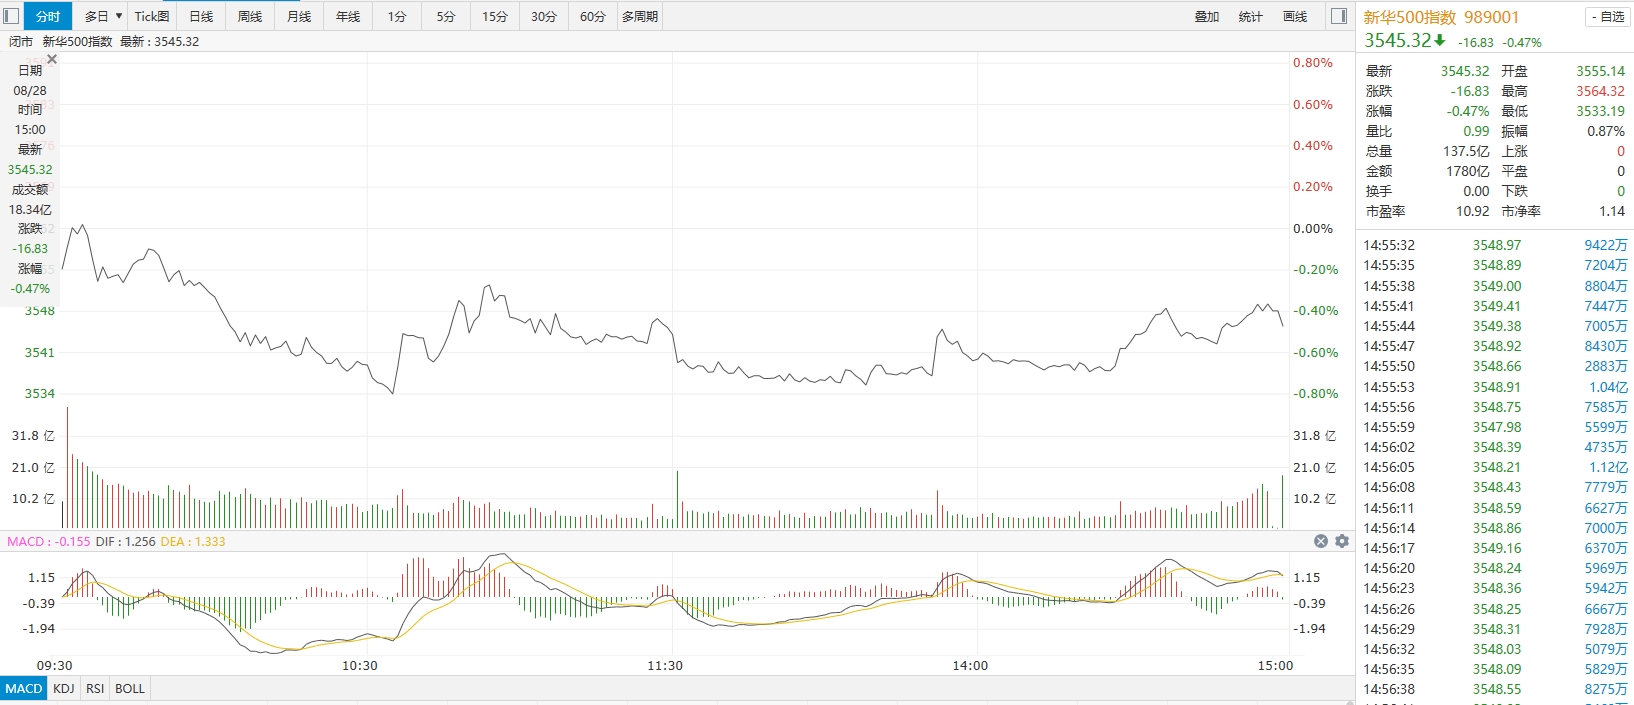The height and width of the screenshot is (705, 1634).
Task: Remove from watchlist via 自选 button
Action: coord(1608,17)
